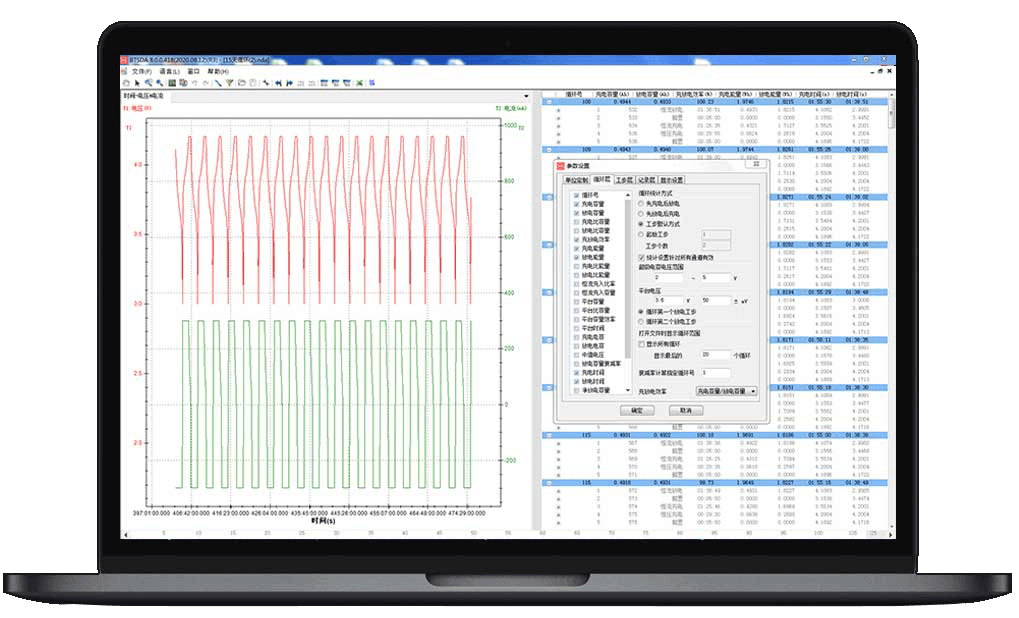Collapse cycle 109 row in table
Screen dimensions: 1019x618
pyautogui.click(x=548, y=149)
